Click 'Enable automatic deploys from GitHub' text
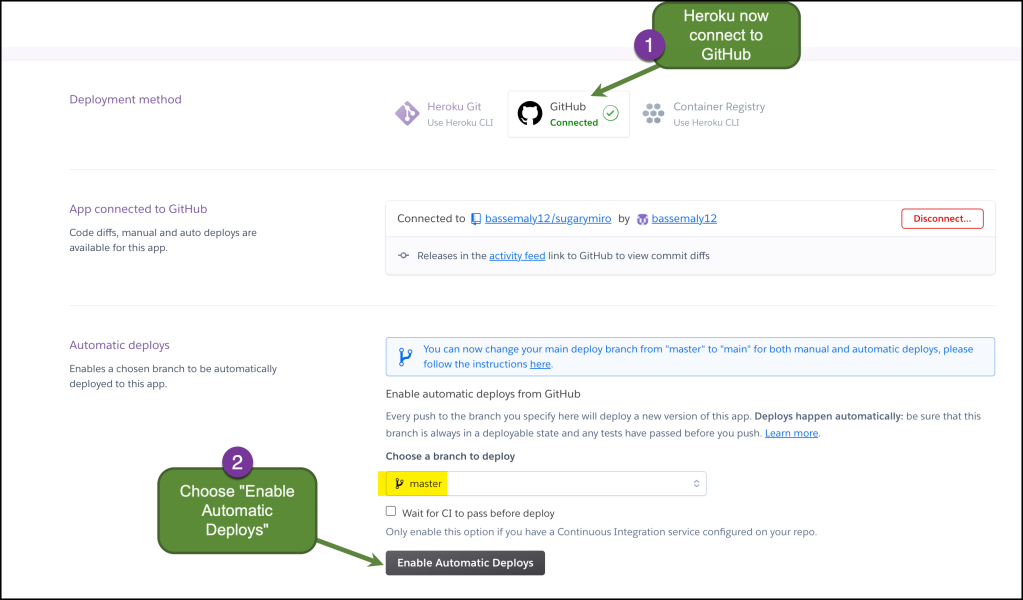The height and width of the screenshot is (600, 1023). point(483,394)
